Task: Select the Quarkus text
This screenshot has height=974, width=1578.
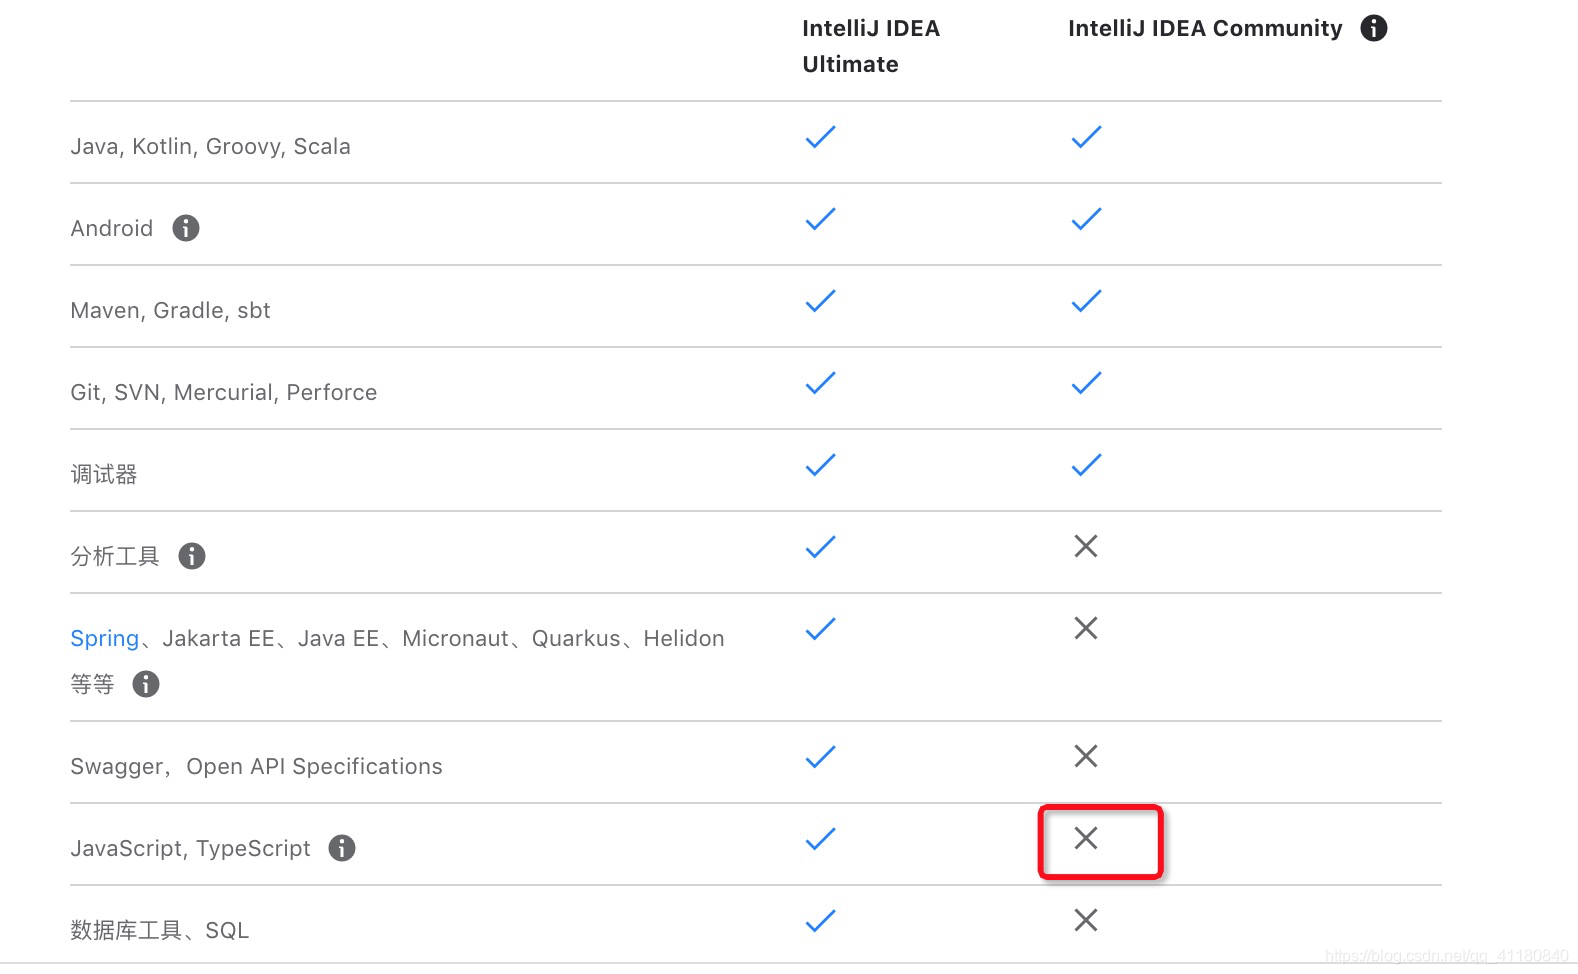Action: pyautogui.click(x=576, y=638)
